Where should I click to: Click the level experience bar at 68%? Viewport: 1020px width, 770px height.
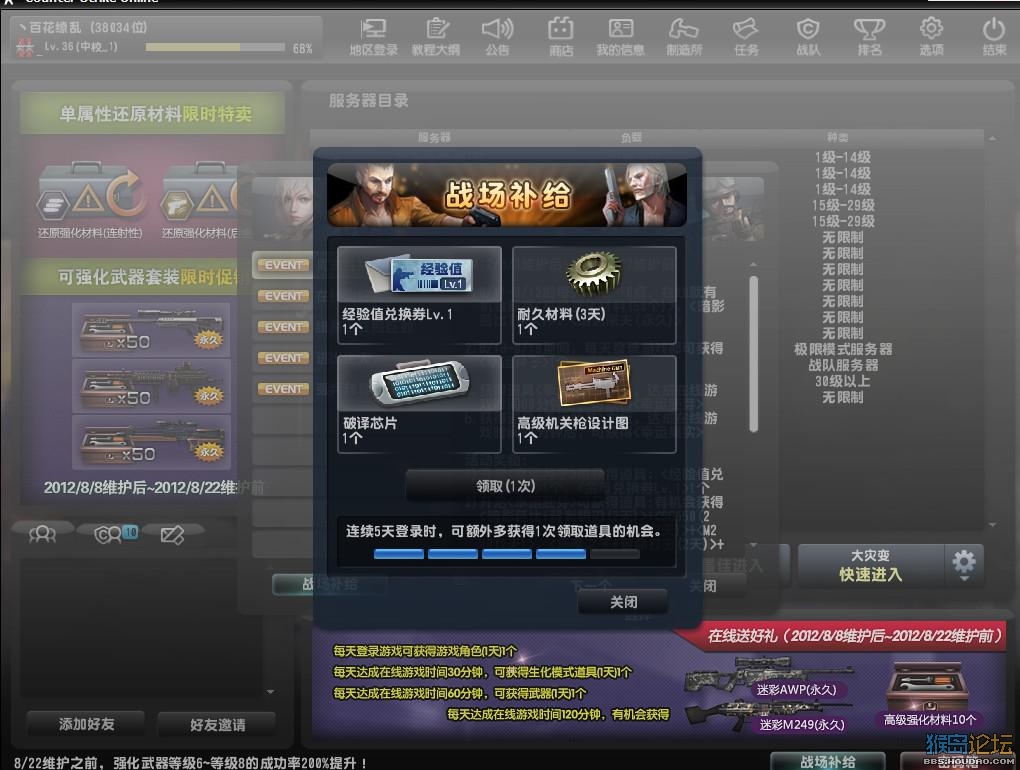pos(215,47)
